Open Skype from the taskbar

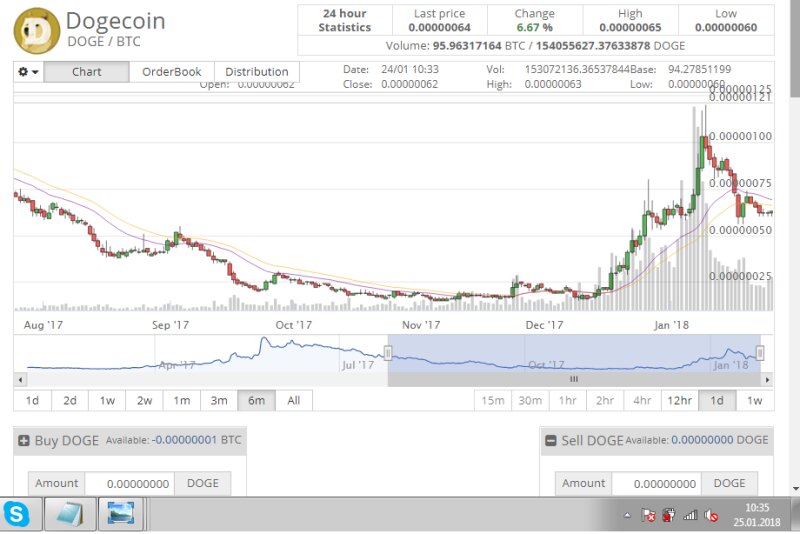click(x=17, y=514)
